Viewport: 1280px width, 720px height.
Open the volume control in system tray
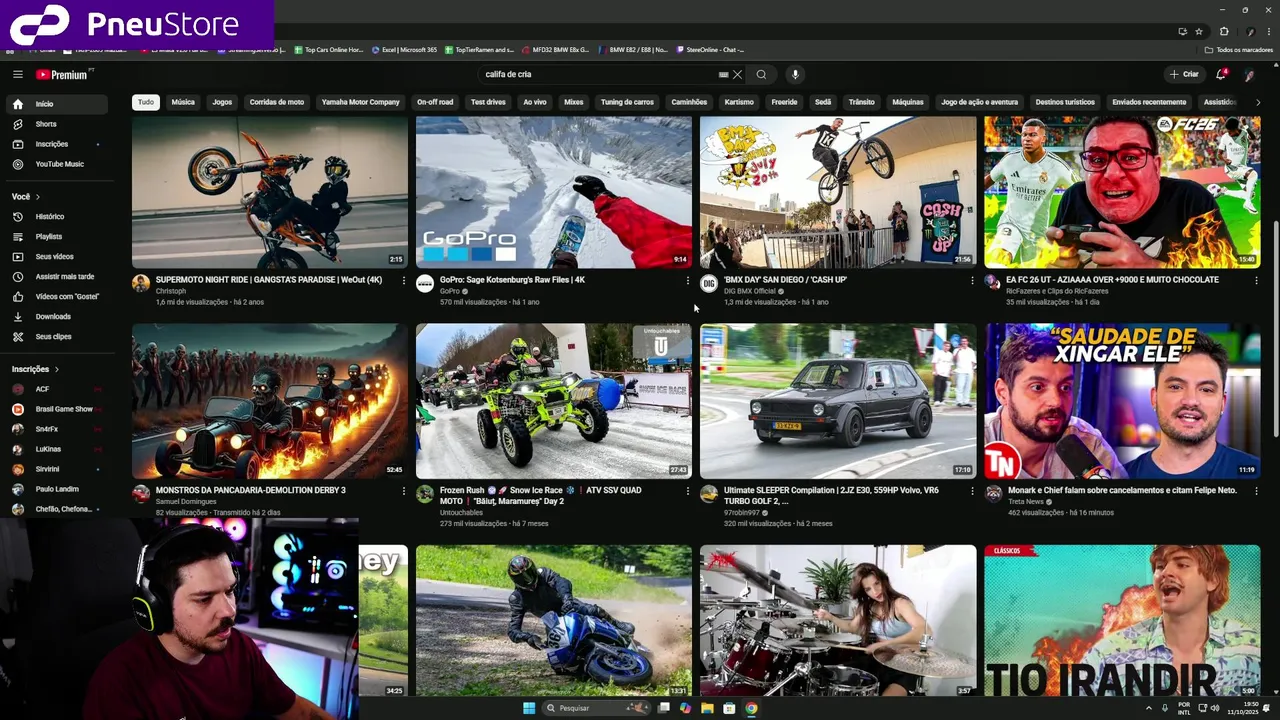point(1215,708)
